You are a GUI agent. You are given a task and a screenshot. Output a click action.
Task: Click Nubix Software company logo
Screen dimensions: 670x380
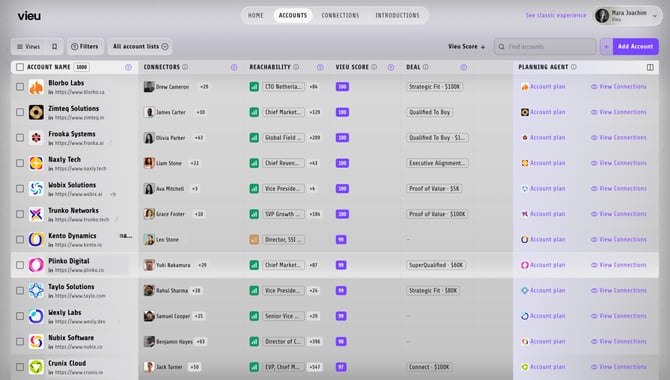coord(36,342)
